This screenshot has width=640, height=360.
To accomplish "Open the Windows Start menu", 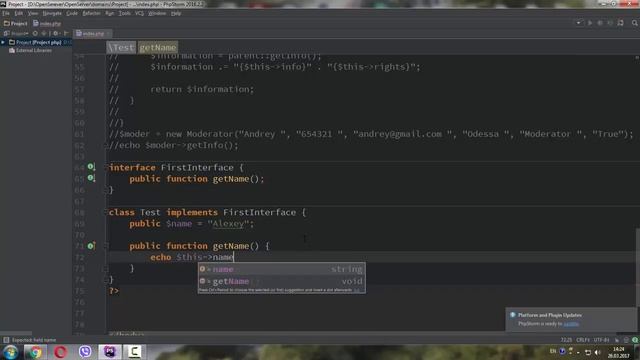I will (x=10, y=352).
